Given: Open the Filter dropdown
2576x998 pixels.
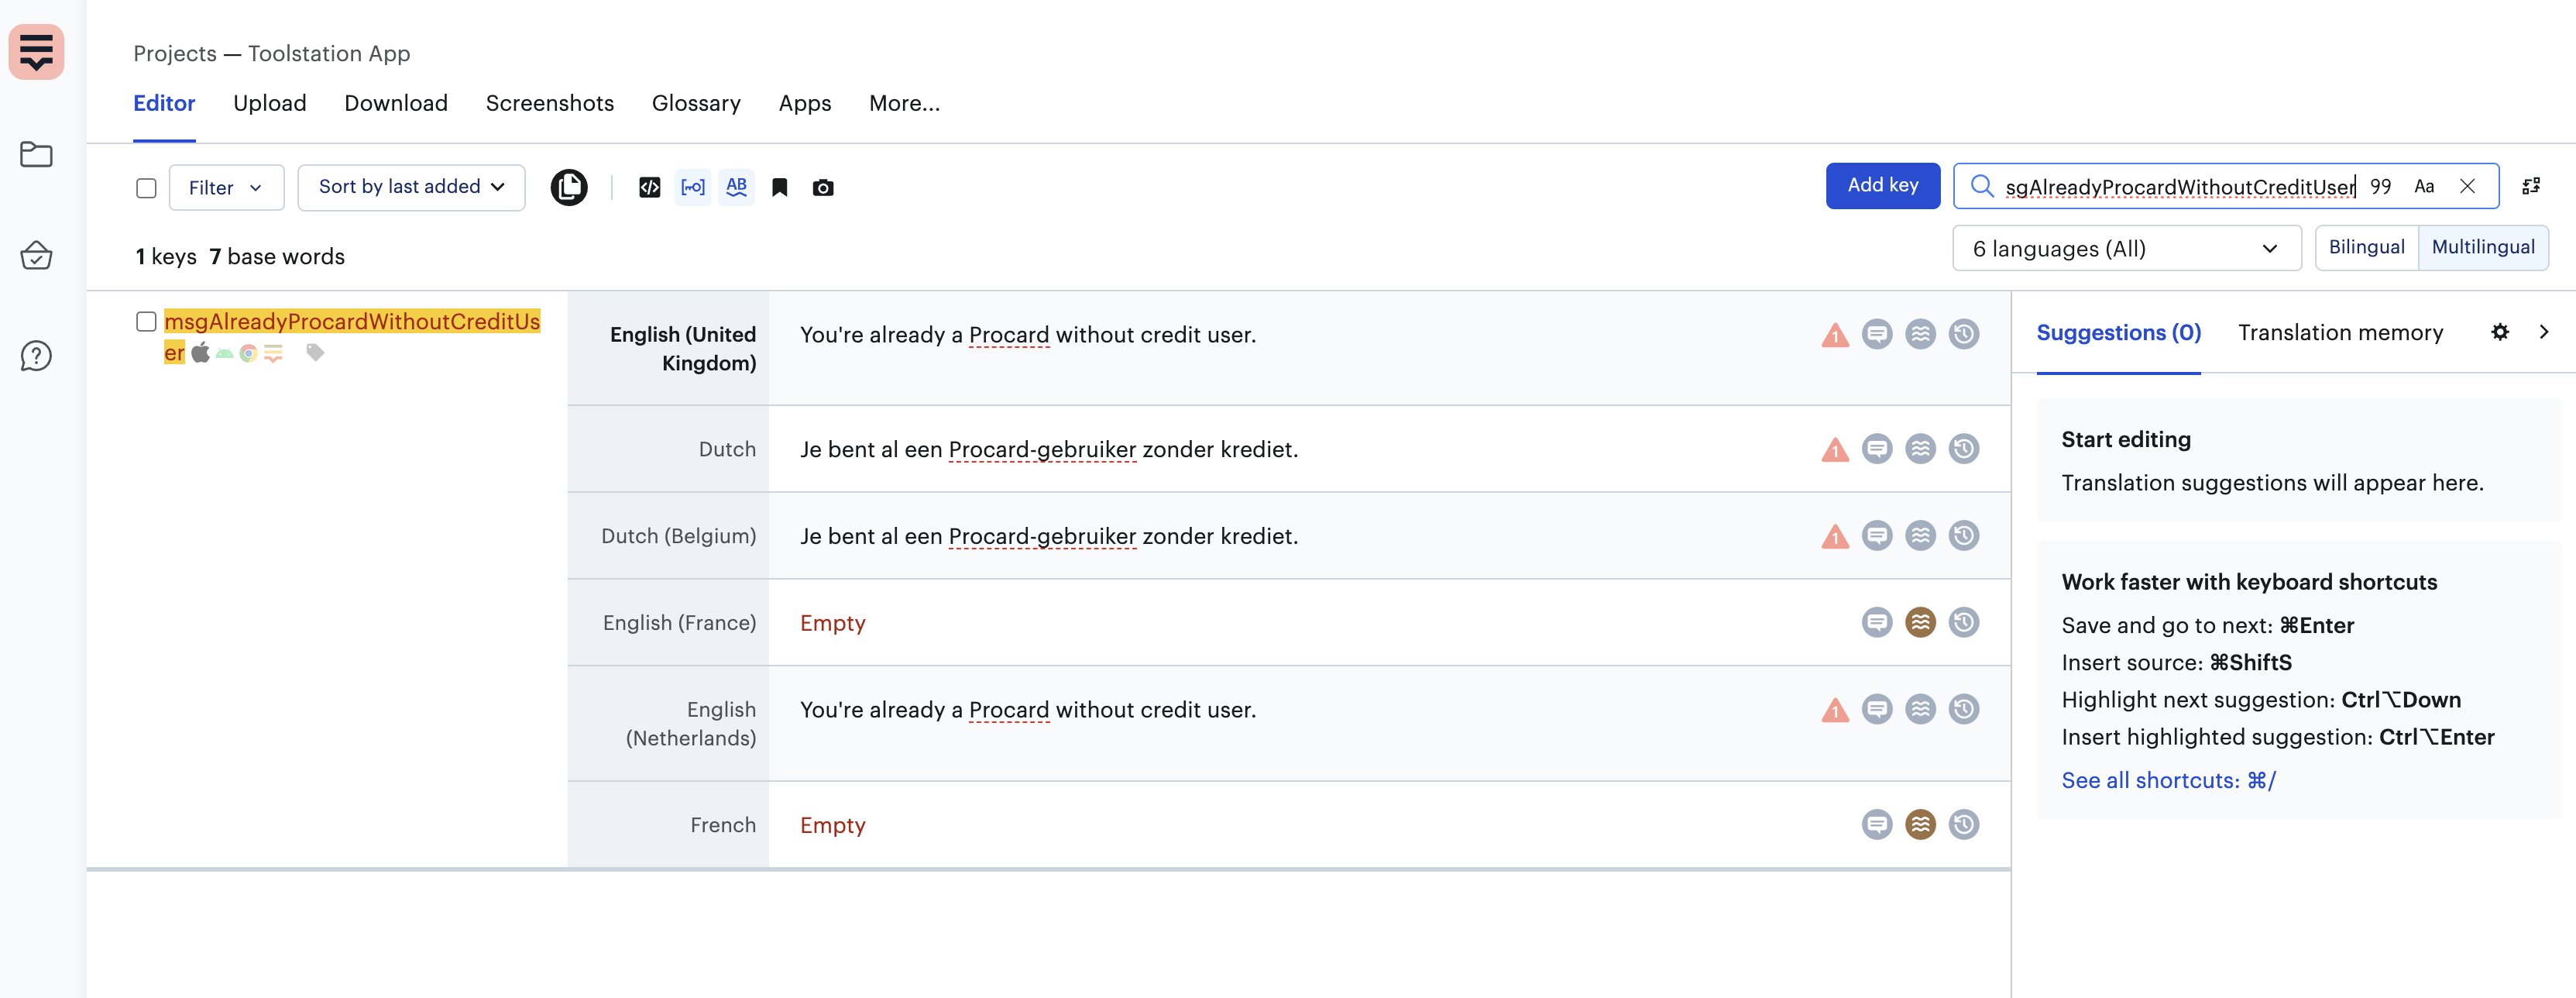Looking at the screenshot, I should [226, 187].
